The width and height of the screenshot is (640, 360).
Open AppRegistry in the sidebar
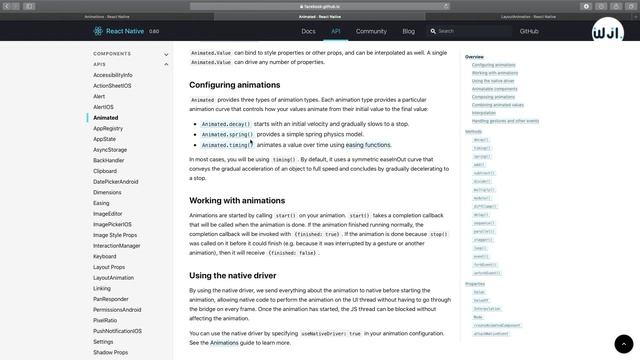click(108, 128)
